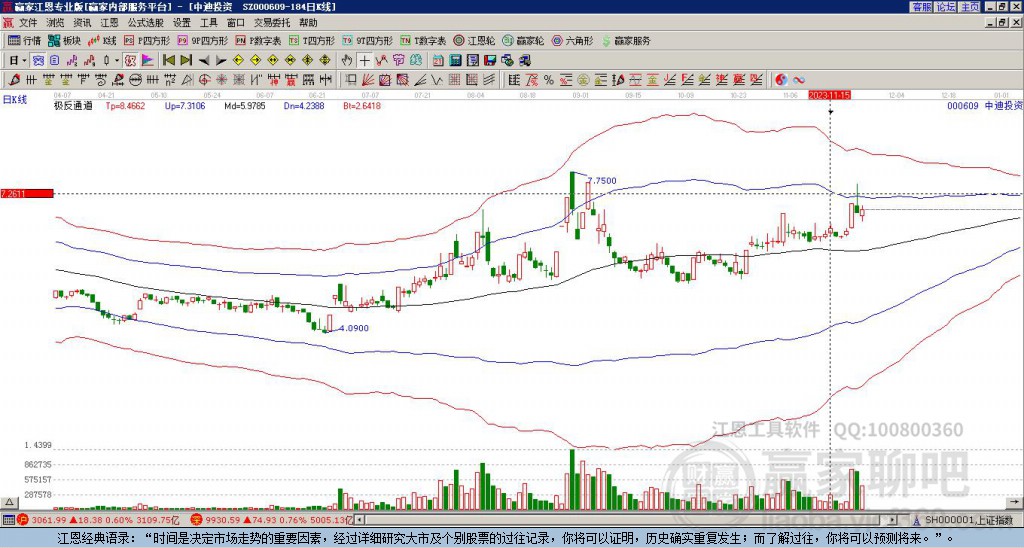
Task: Click the 行情 toolbar button
Action: coord(24,40)
